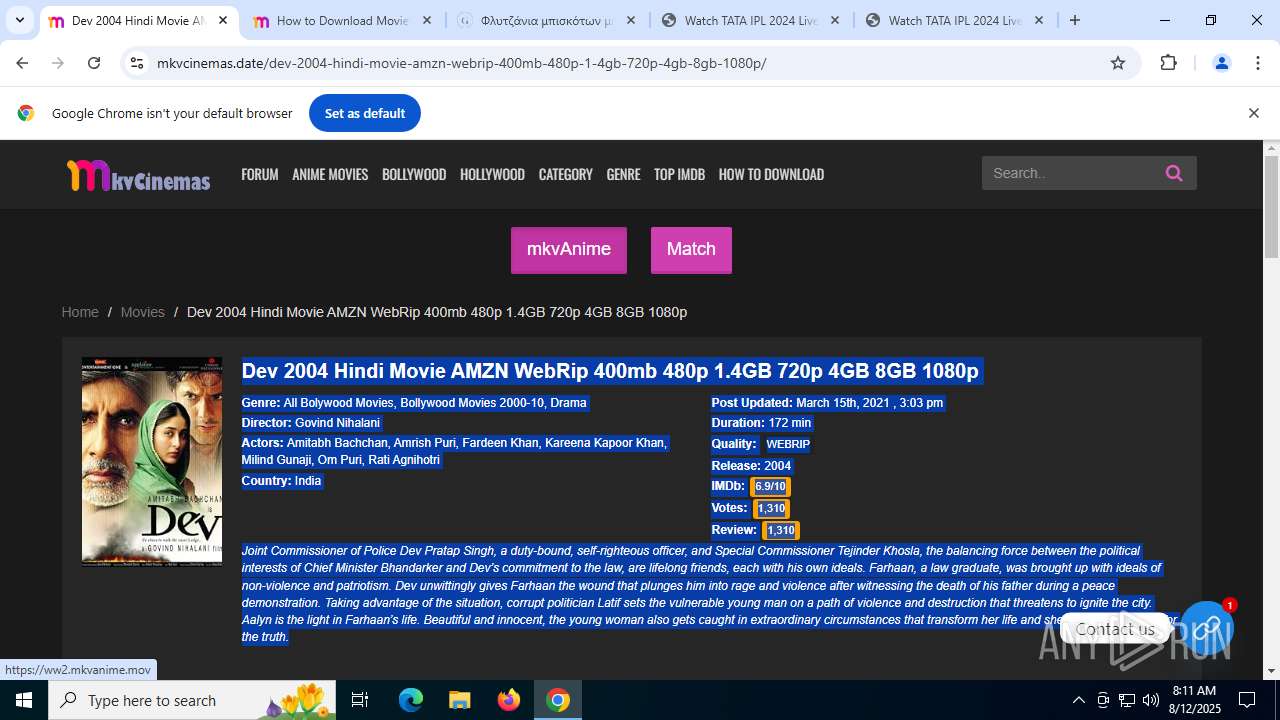This screenshot has width=1280, height=720.
Task: Click the 6.9/10 IMDb rating badge
Action: [770, 487]
